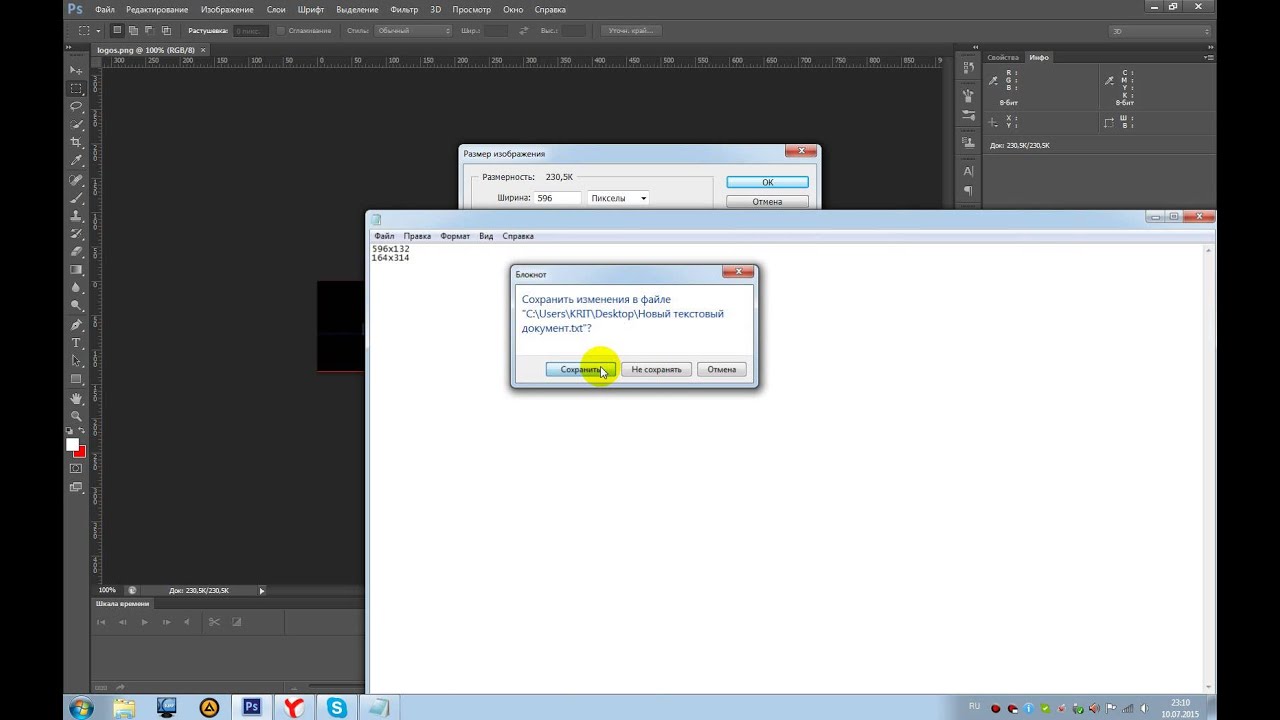
Task: Select the Blur tool
Action: (x=76, y=288)
